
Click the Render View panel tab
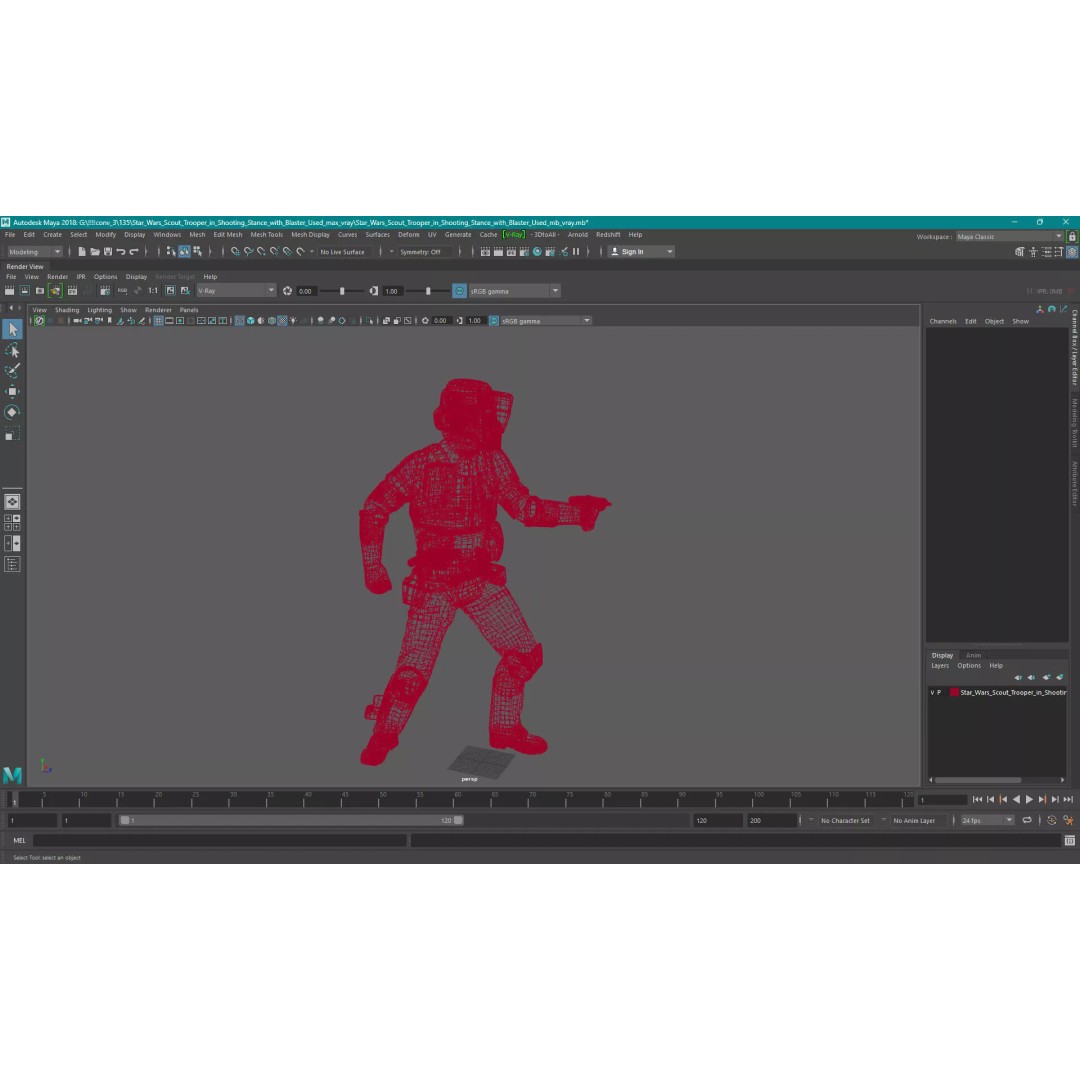coord(25,267)
